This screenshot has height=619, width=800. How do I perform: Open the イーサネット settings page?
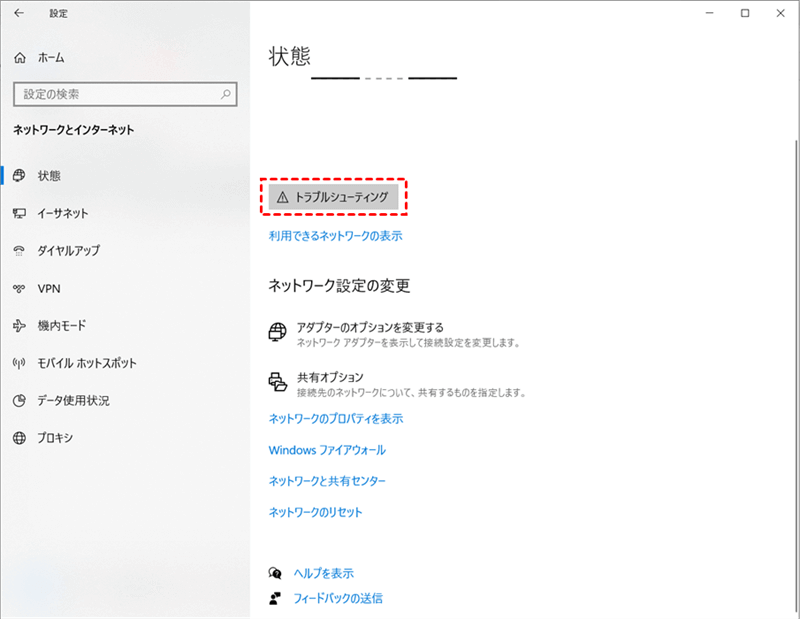pos(62,213)
